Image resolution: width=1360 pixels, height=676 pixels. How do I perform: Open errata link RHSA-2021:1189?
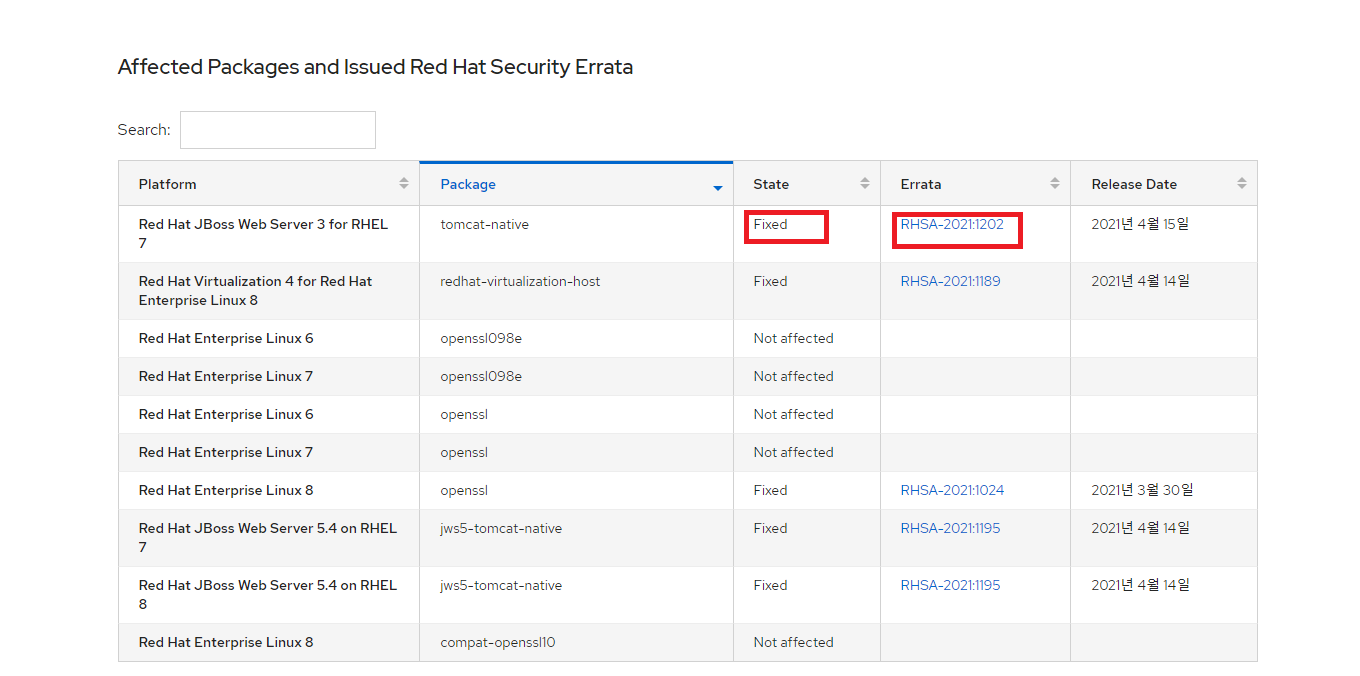click(950, 282)
